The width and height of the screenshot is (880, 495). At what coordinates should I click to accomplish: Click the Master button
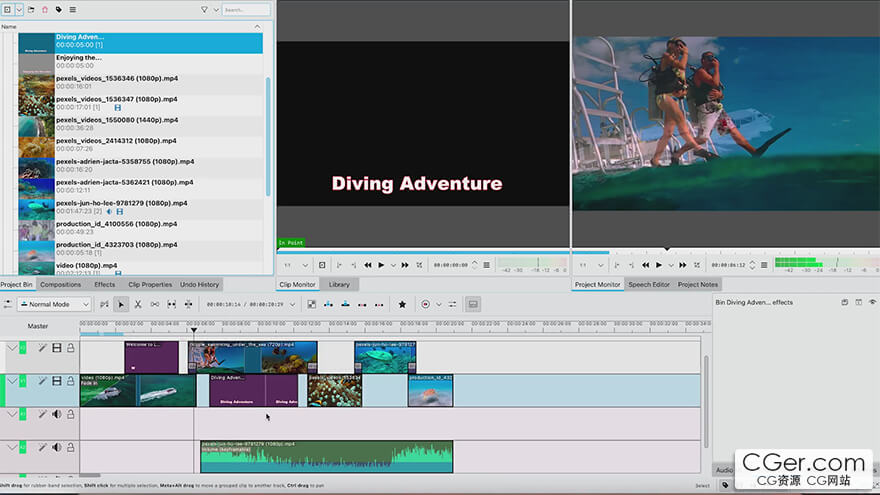point(38,326)
